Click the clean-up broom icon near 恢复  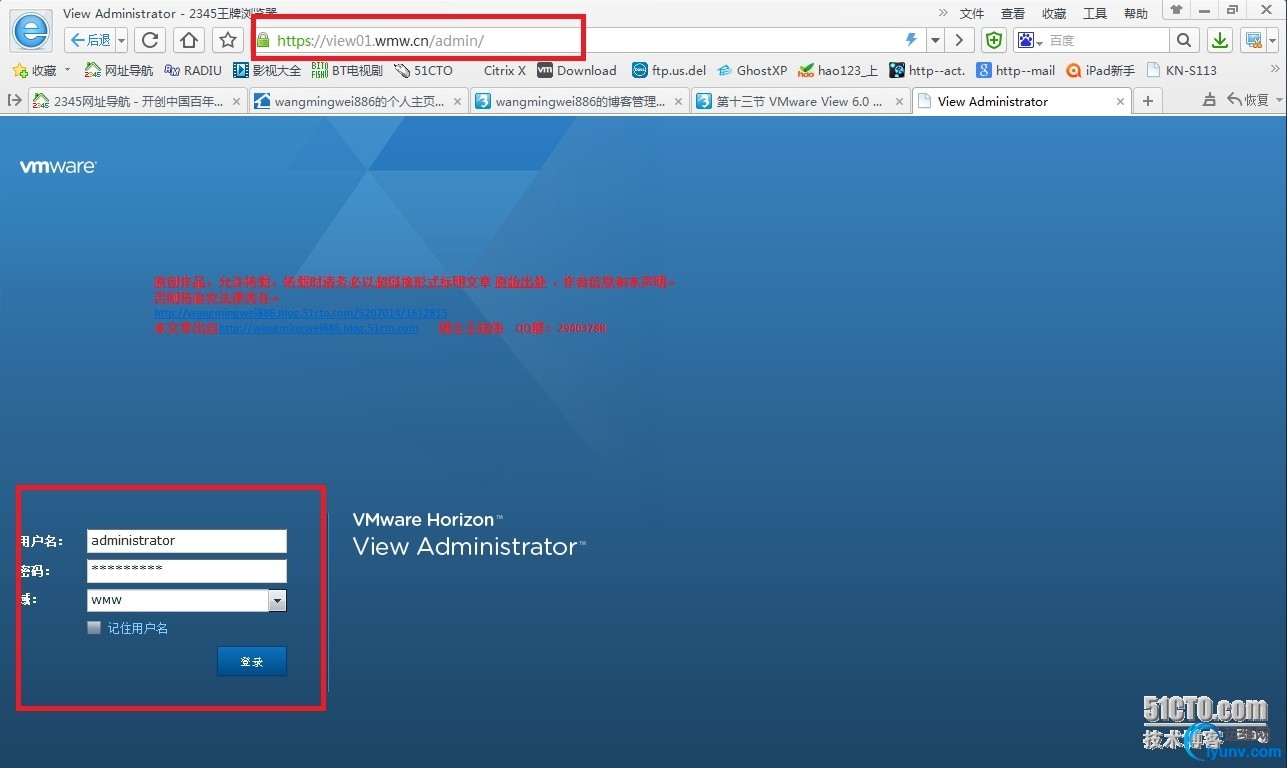pyautogui.click(x=1209, y=101)
